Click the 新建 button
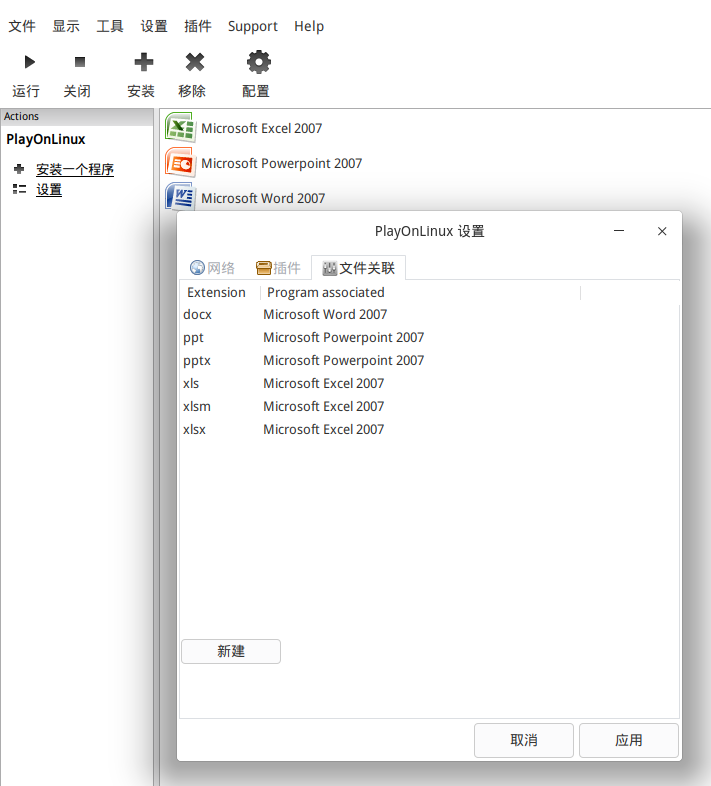The height and width of the screenshot is (786, 711). (231, 651)
